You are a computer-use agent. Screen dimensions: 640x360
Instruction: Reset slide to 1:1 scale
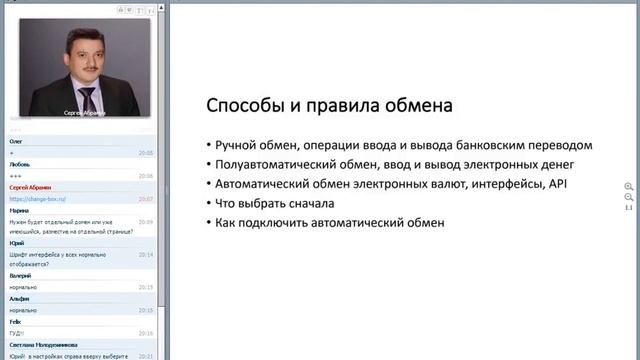[629, 208]
